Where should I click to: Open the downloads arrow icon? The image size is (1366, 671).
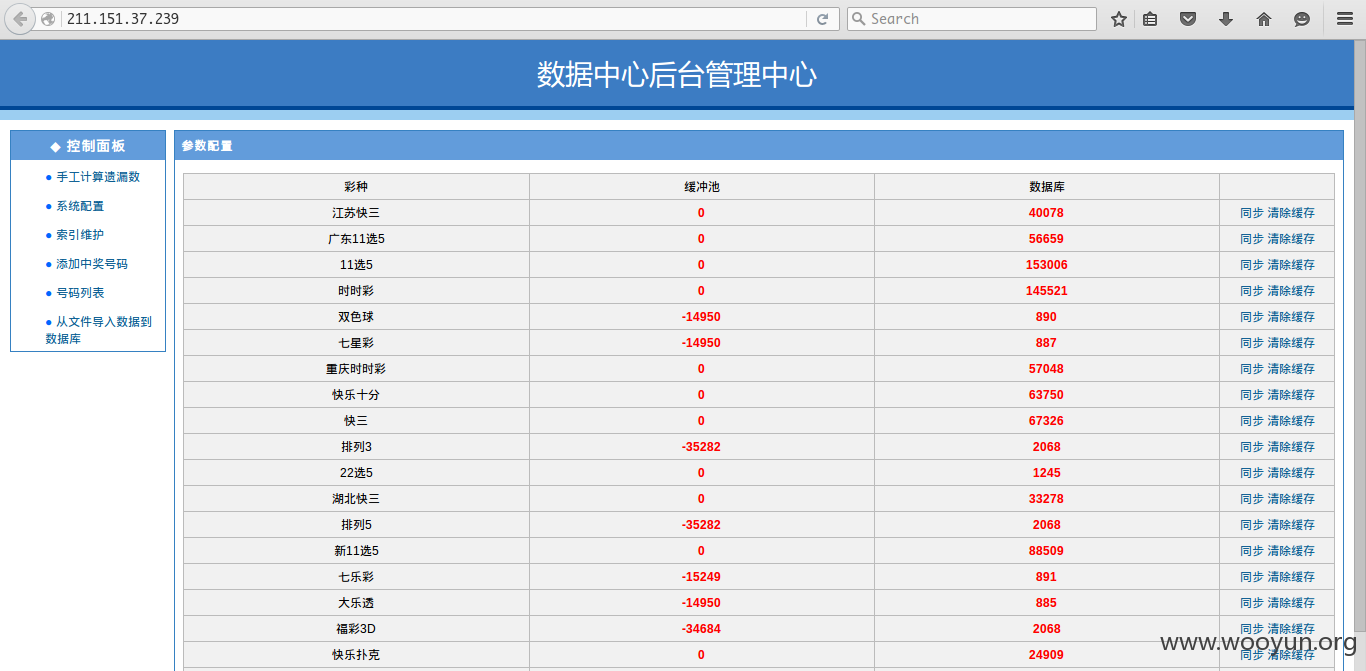[1226, 19]
